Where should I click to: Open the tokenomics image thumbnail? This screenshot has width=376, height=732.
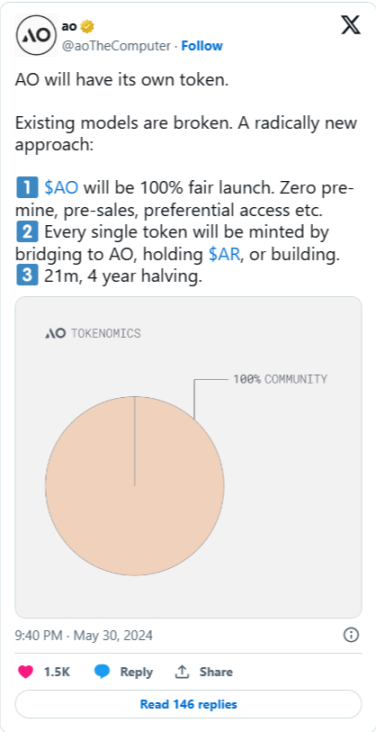tap(188, 457)
